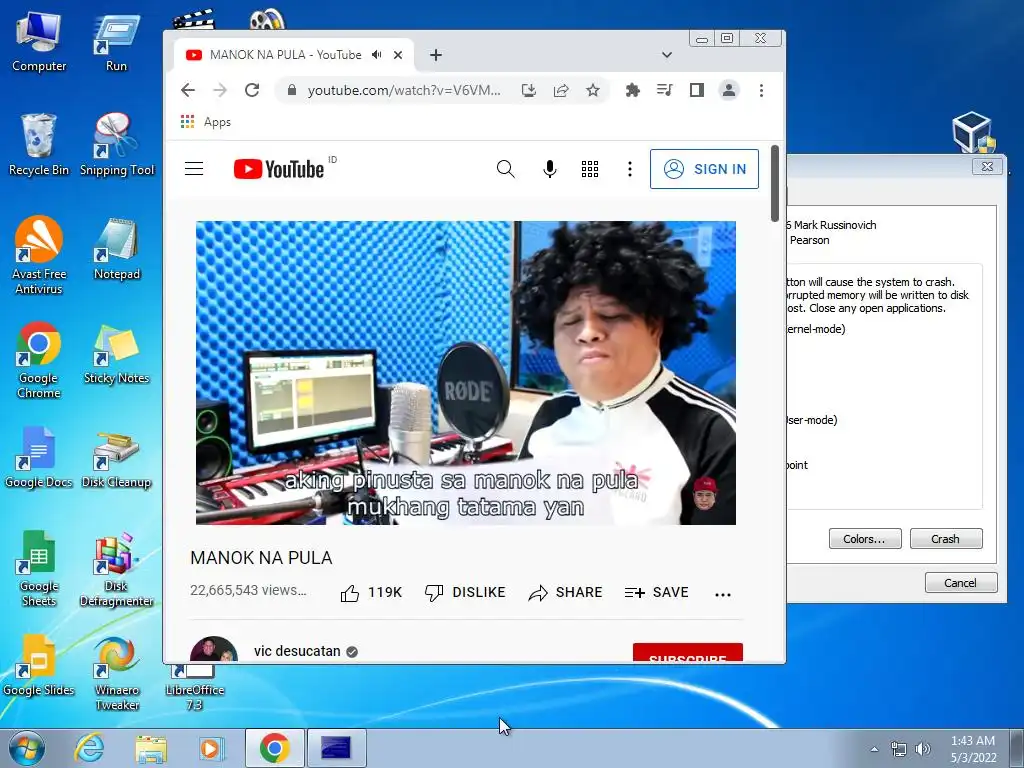
Task: Click the SIGN IN button on YouTube
Action: pyautogui.click(x=705, y=169)
